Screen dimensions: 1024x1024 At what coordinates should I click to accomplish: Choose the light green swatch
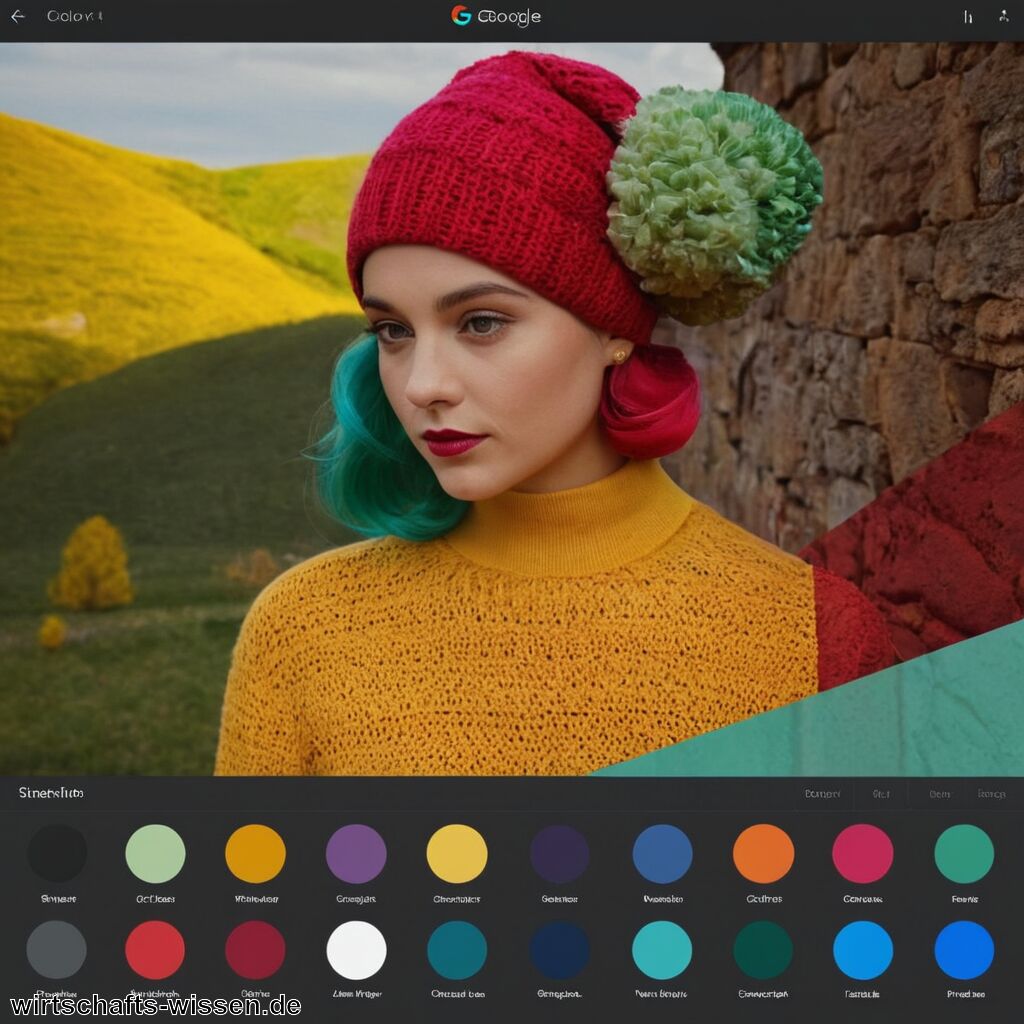pyautogui.click(x=155, y=854)
